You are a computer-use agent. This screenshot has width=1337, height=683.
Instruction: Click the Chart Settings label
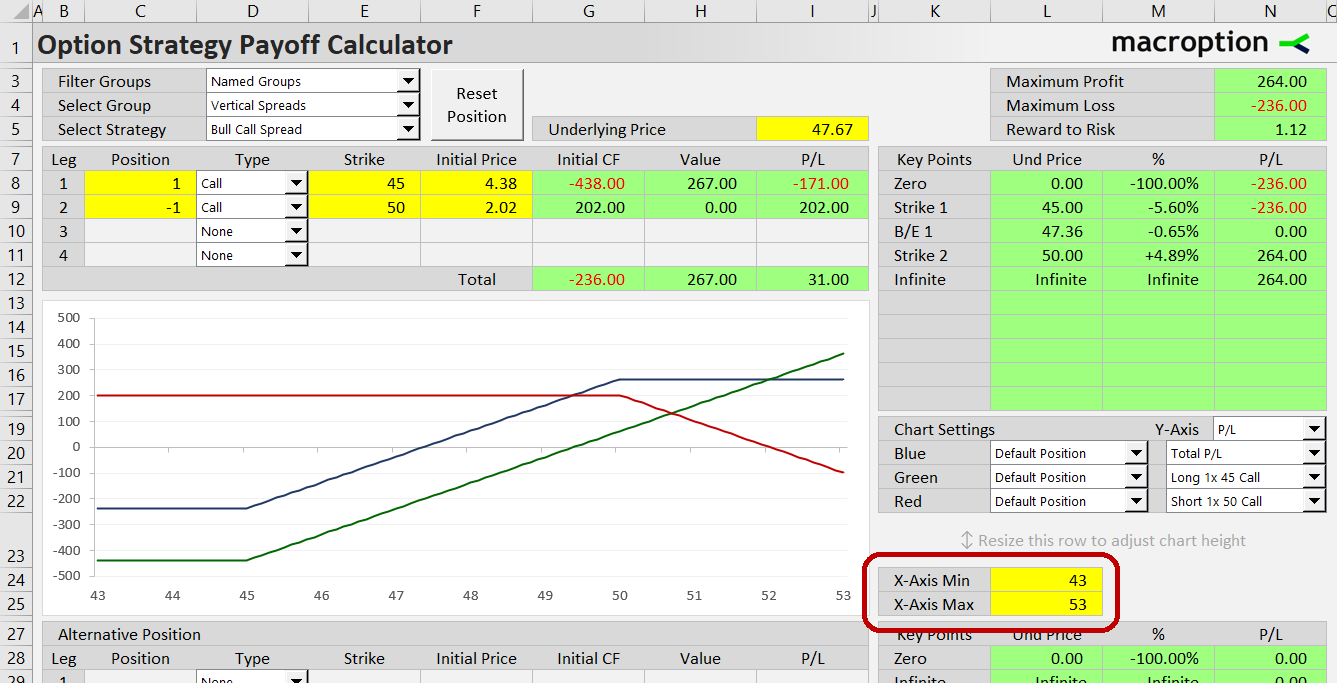944,429
